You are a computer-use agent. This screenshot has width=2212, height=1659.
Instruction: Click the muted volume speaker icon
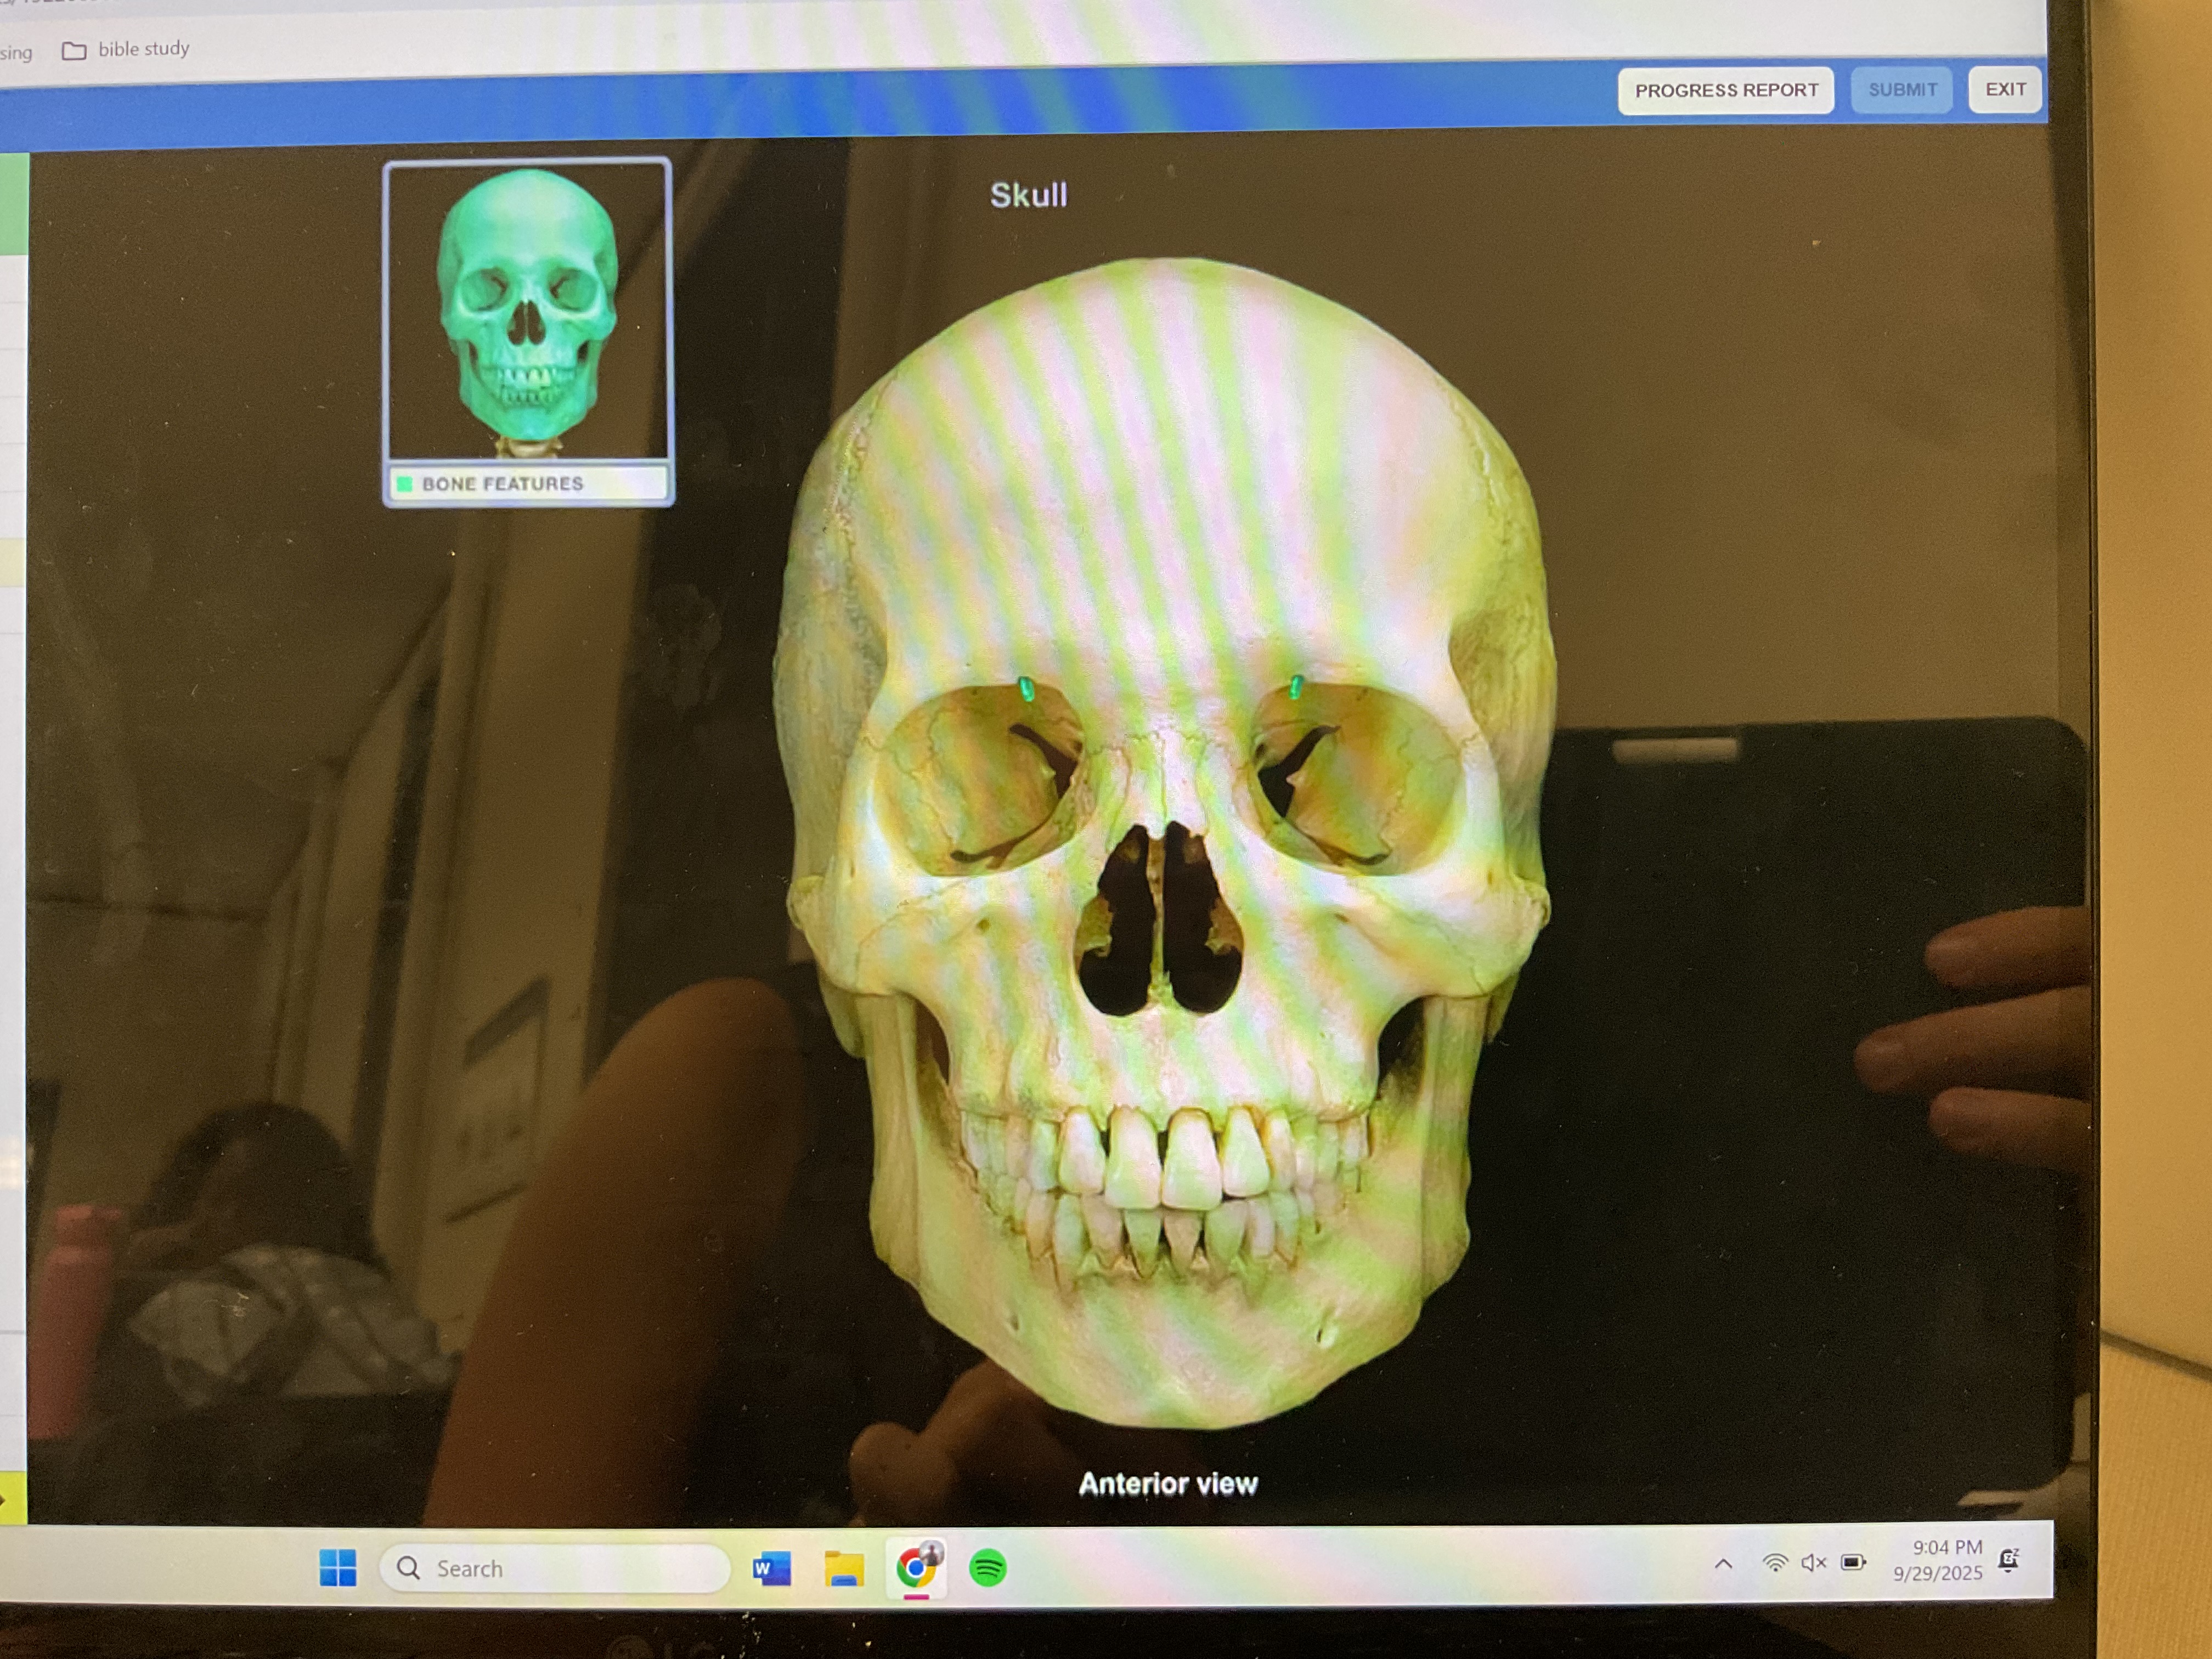coord(1813,1562)
